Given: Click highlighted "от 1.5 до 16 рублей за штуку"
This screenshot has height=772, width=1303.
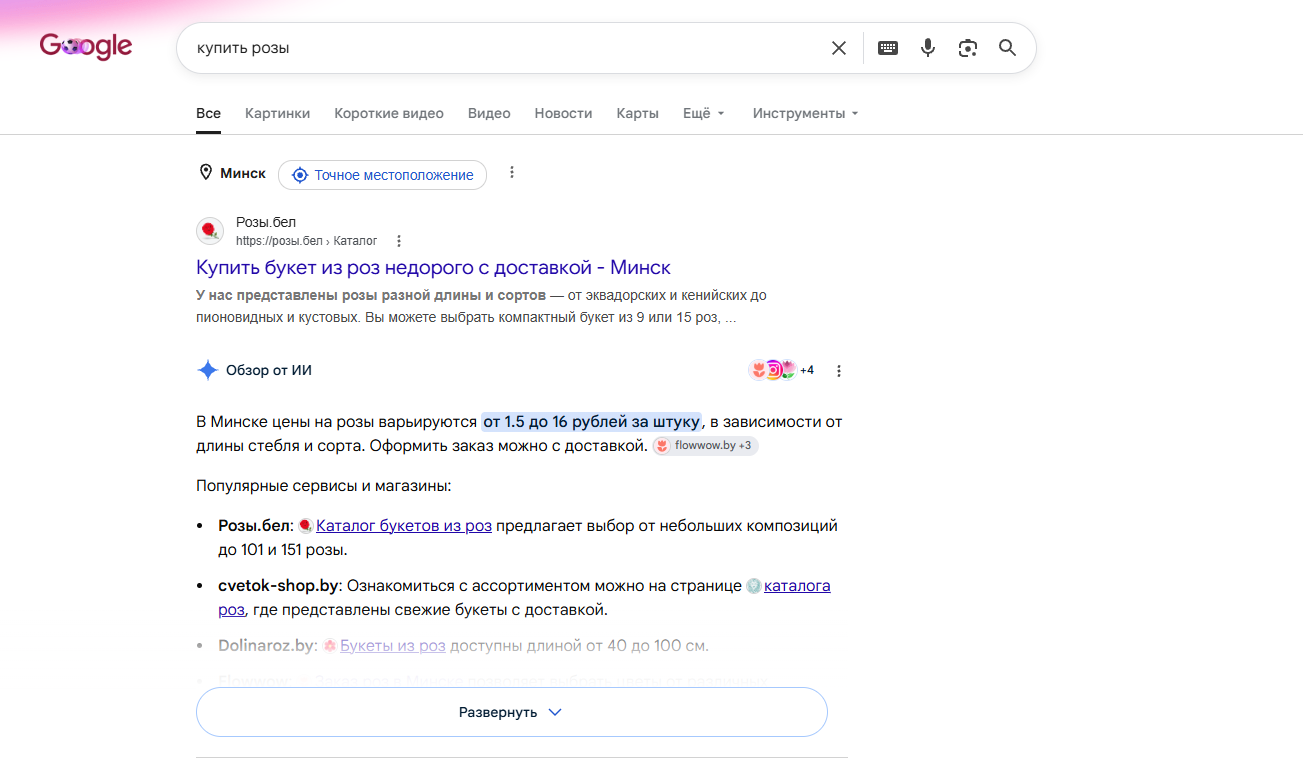Looking at the screenshot, I should point(592,422).
